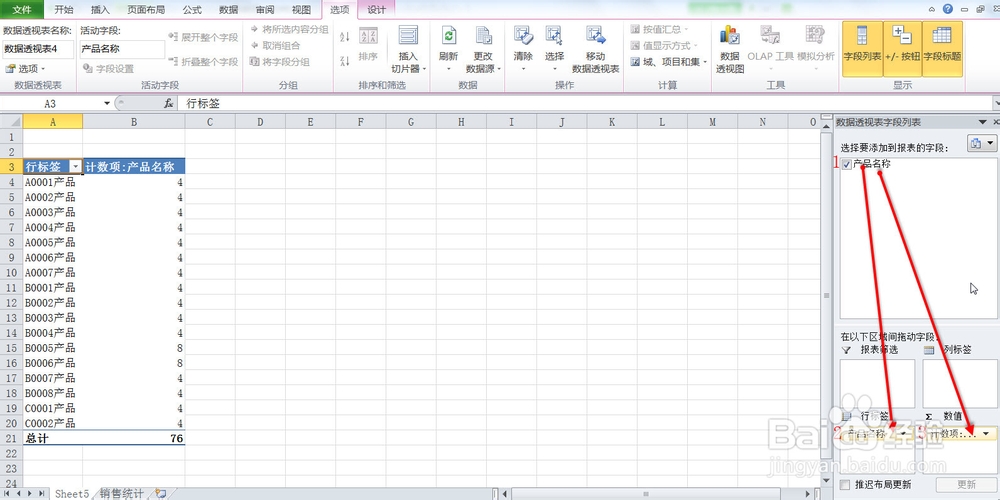Switch to the 视图 (View) tab
1000x500 pixels.
pyautogui.click(x=301, y=10)
